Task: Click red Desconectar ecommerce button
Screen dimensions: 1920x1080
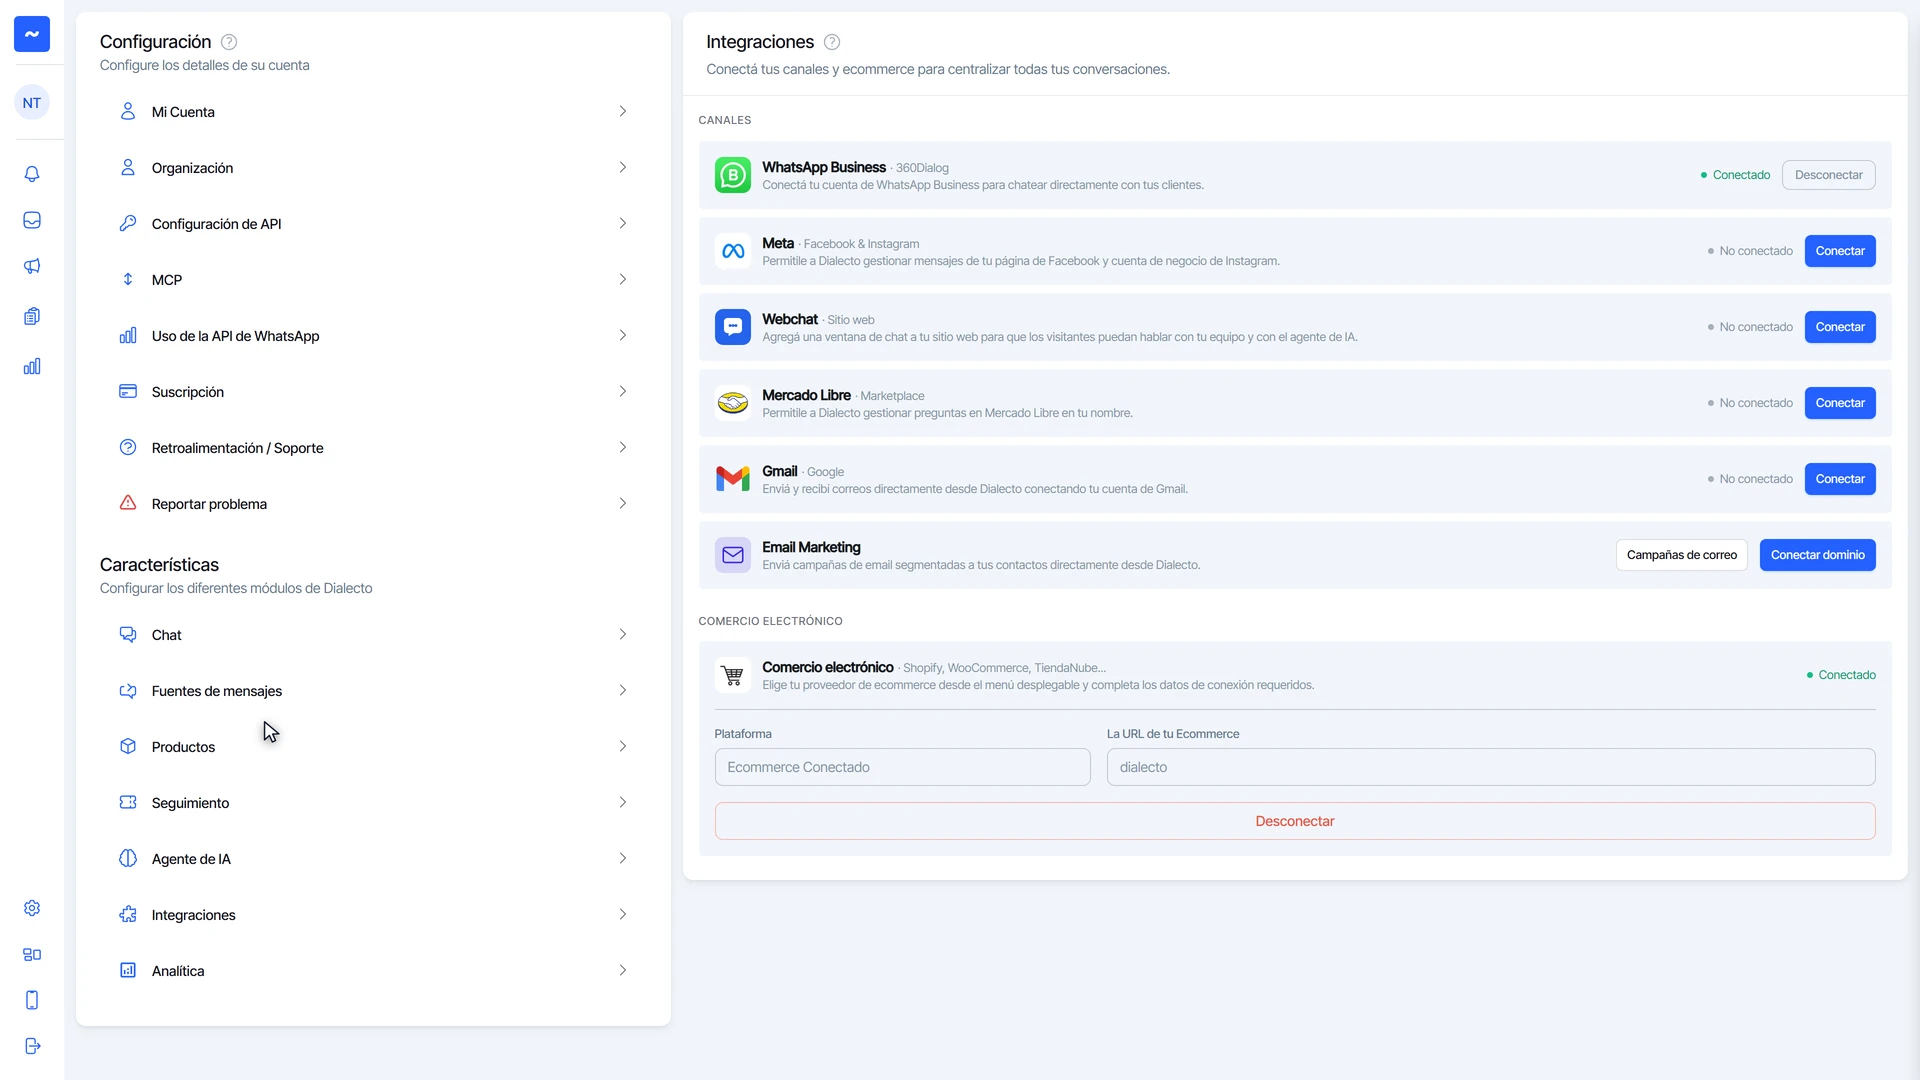Action: pos(1295,821)
